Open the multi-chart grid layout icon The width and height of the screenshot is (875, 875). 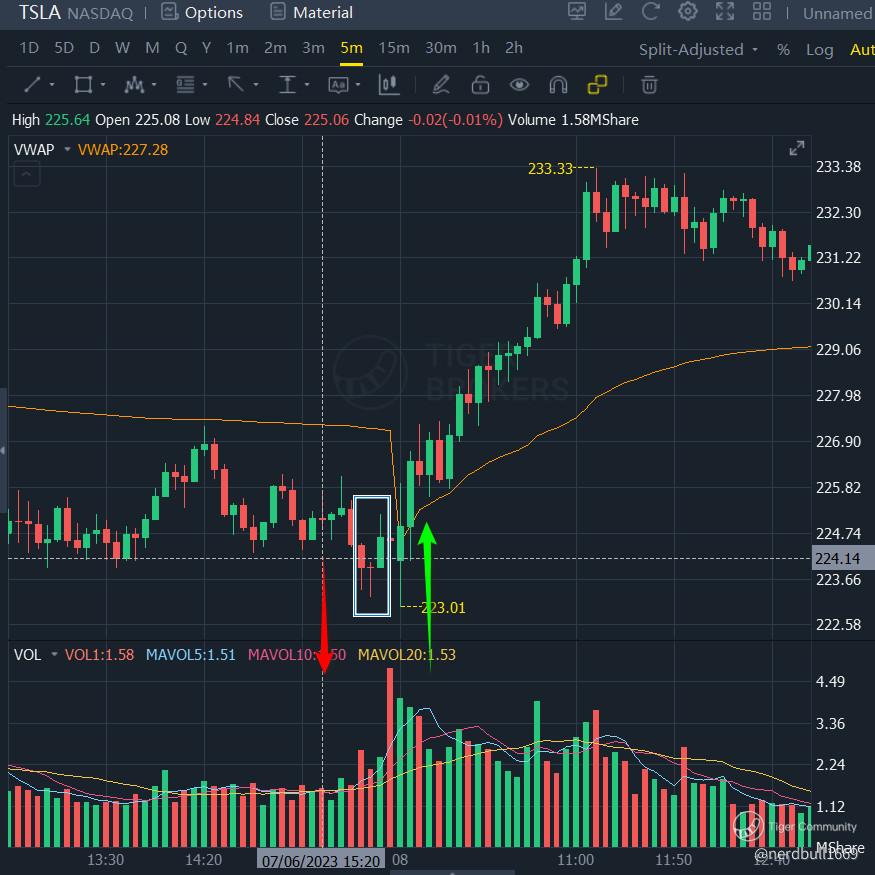tap(762, 12)
